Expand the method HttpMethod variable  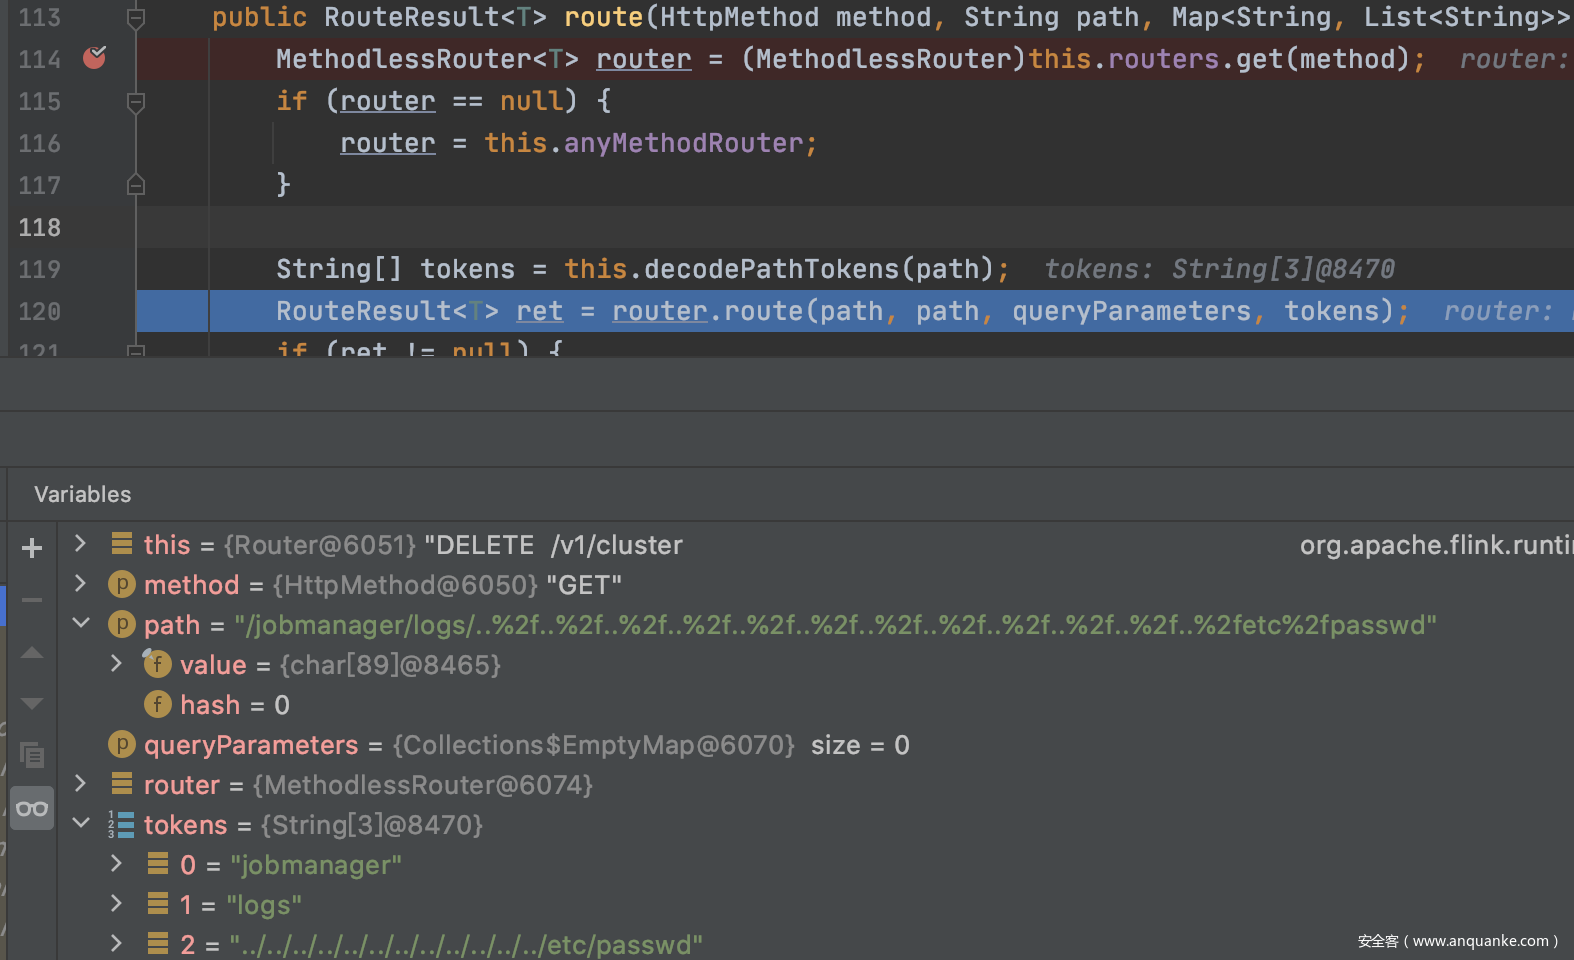pos(81,584)
